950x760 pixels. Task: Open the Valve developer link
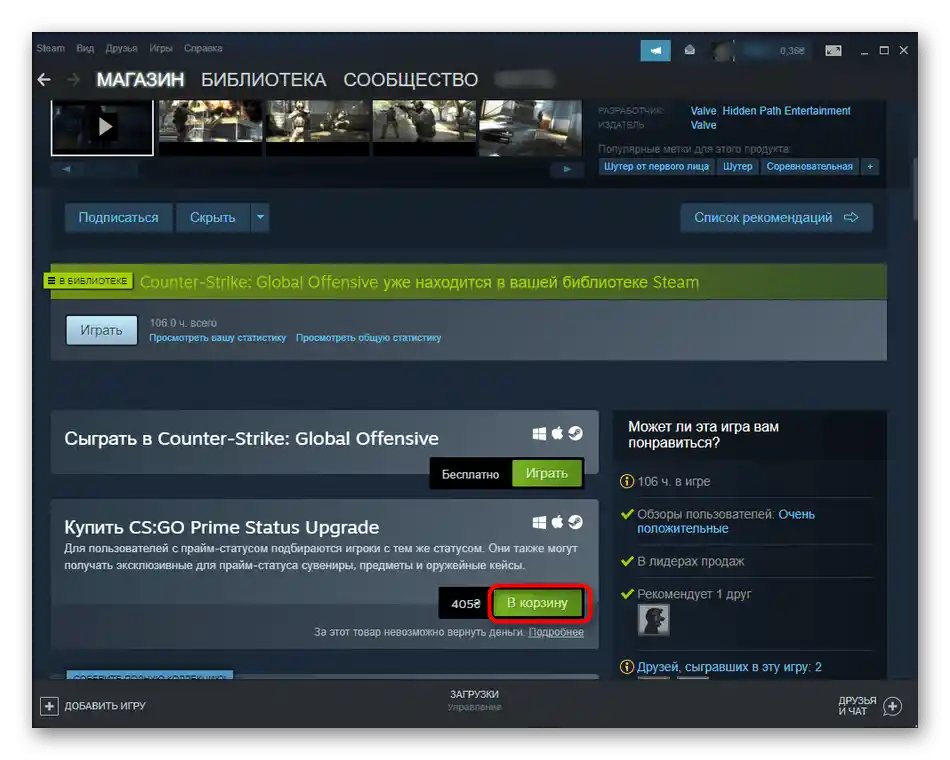click(703, 111)
